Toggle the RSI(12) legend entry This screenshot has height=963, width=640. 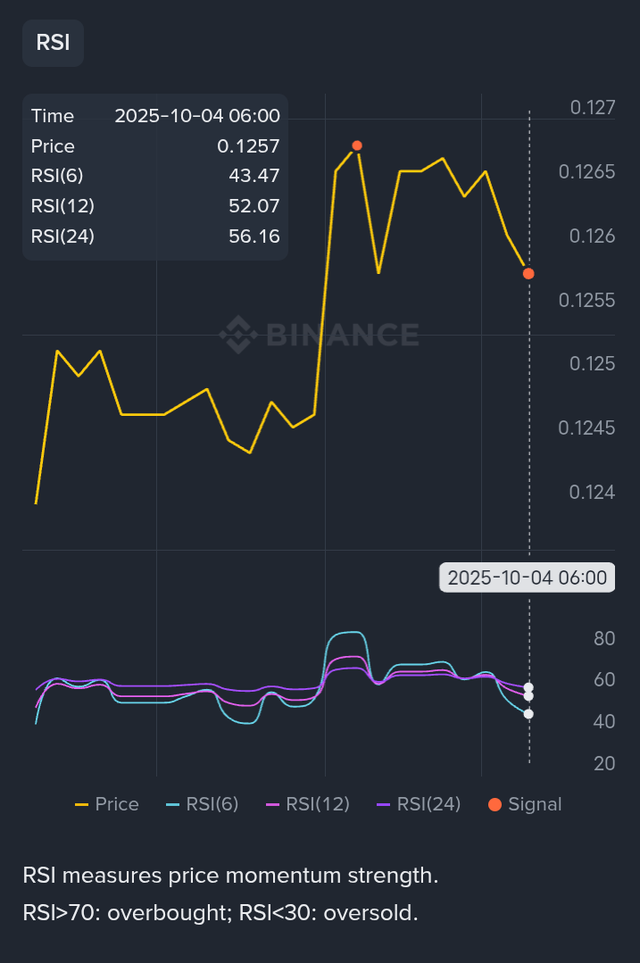pos(307,804)
